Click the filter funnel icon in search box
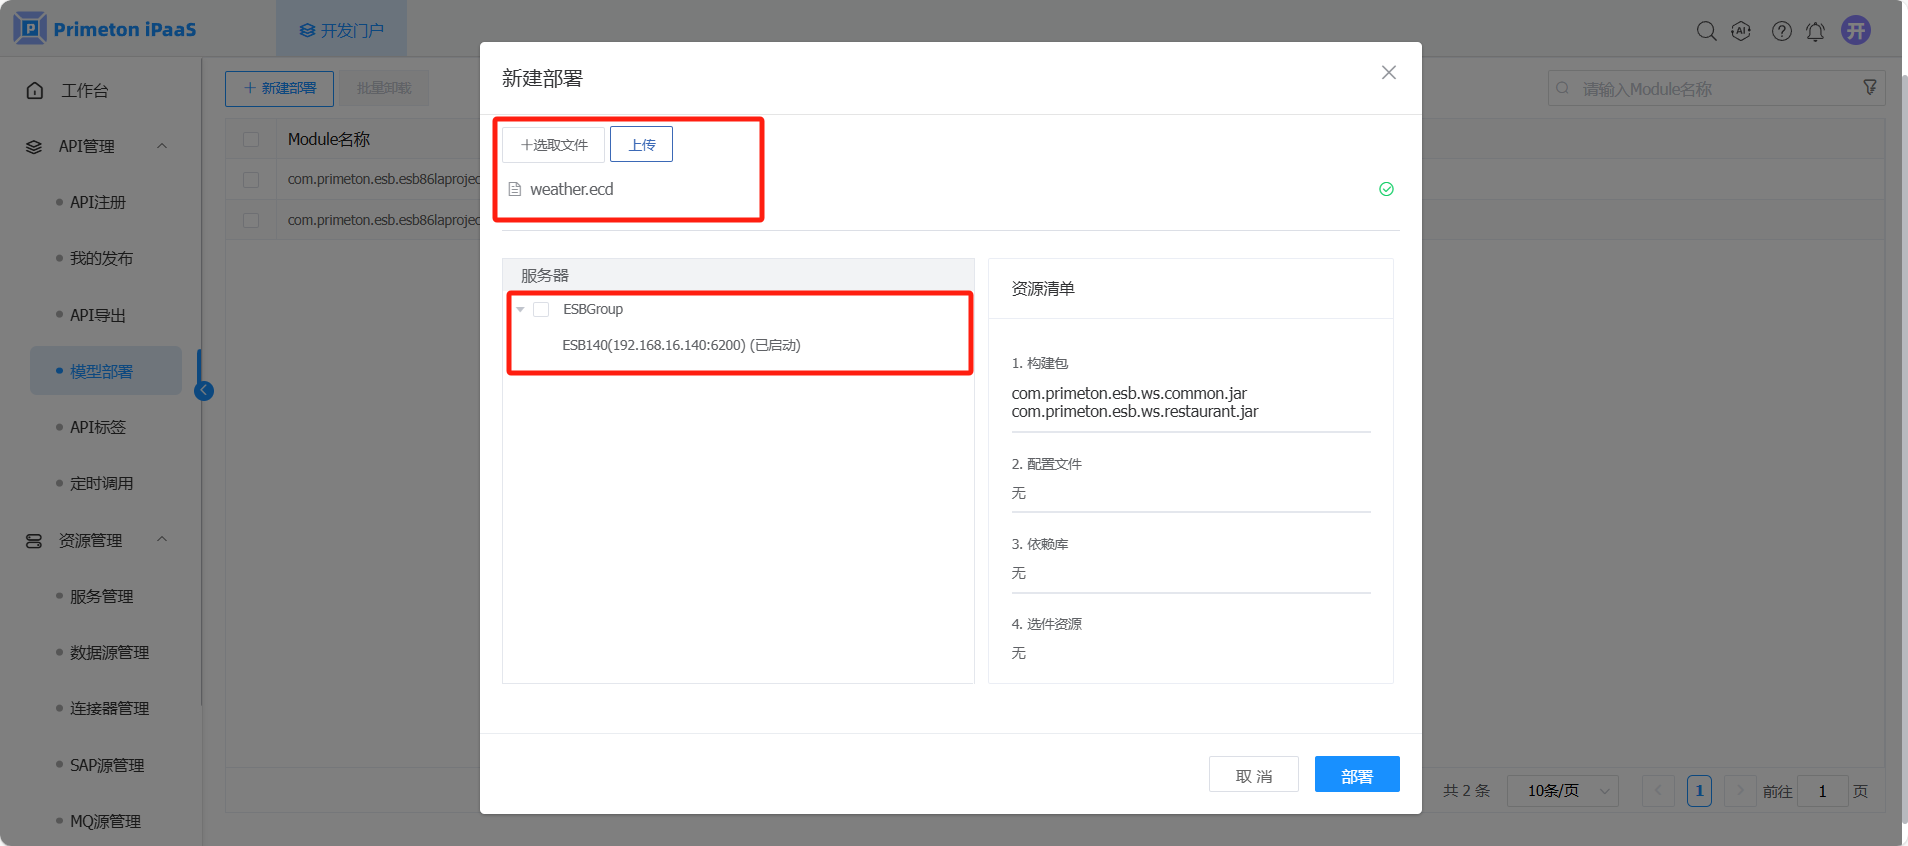The width and height of the screenshot is (1908, 846). pos(1869,88)
